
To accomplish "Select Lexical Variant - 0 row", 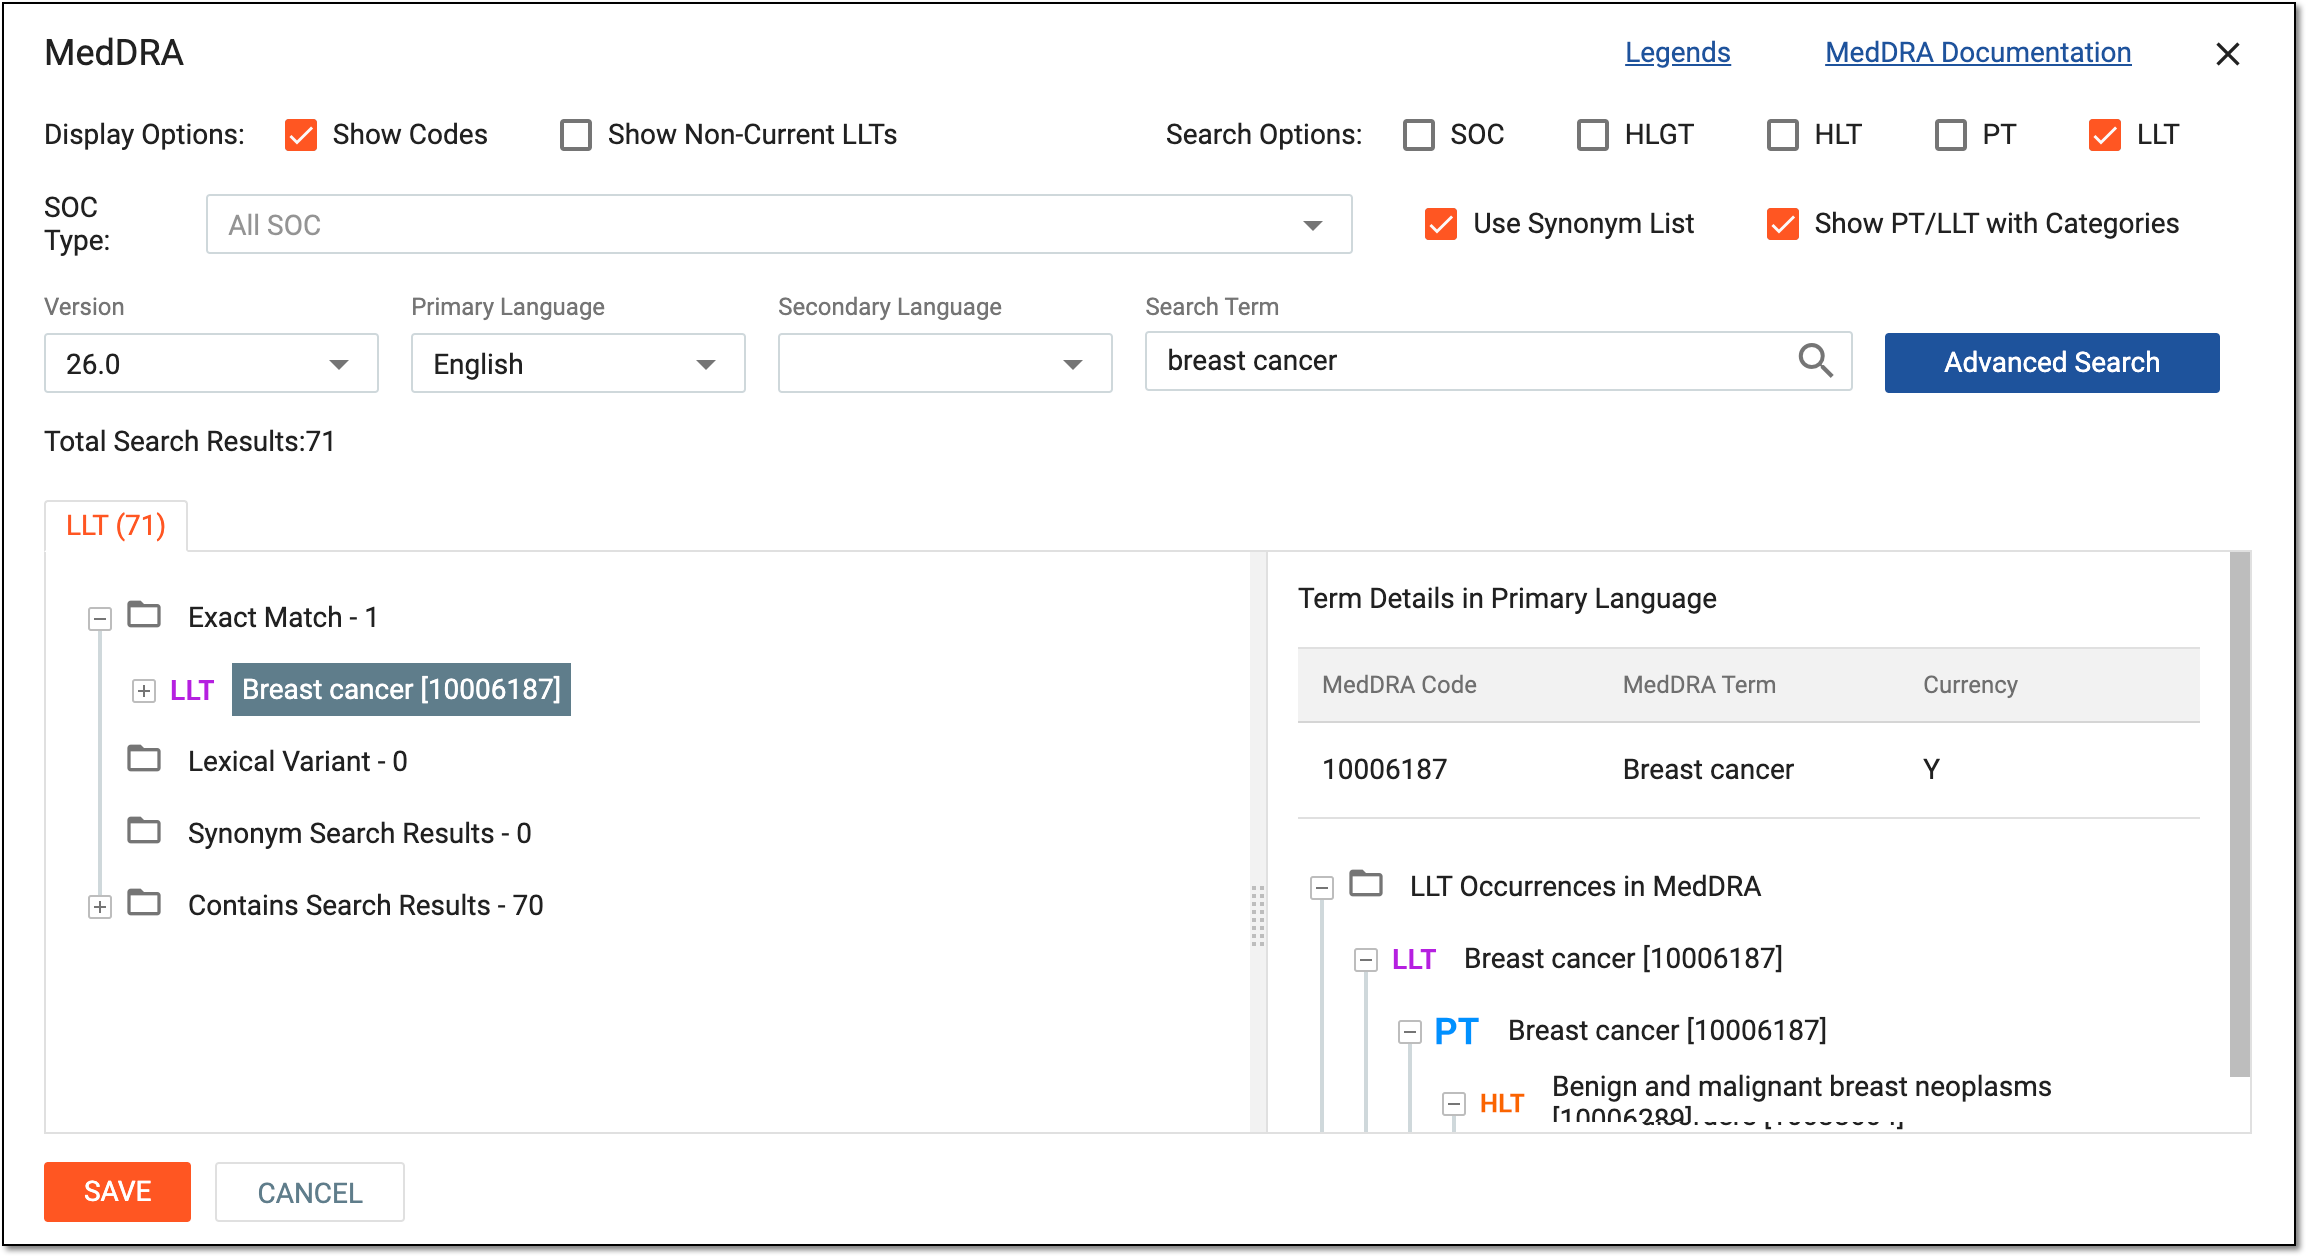I will coord(298,762).
